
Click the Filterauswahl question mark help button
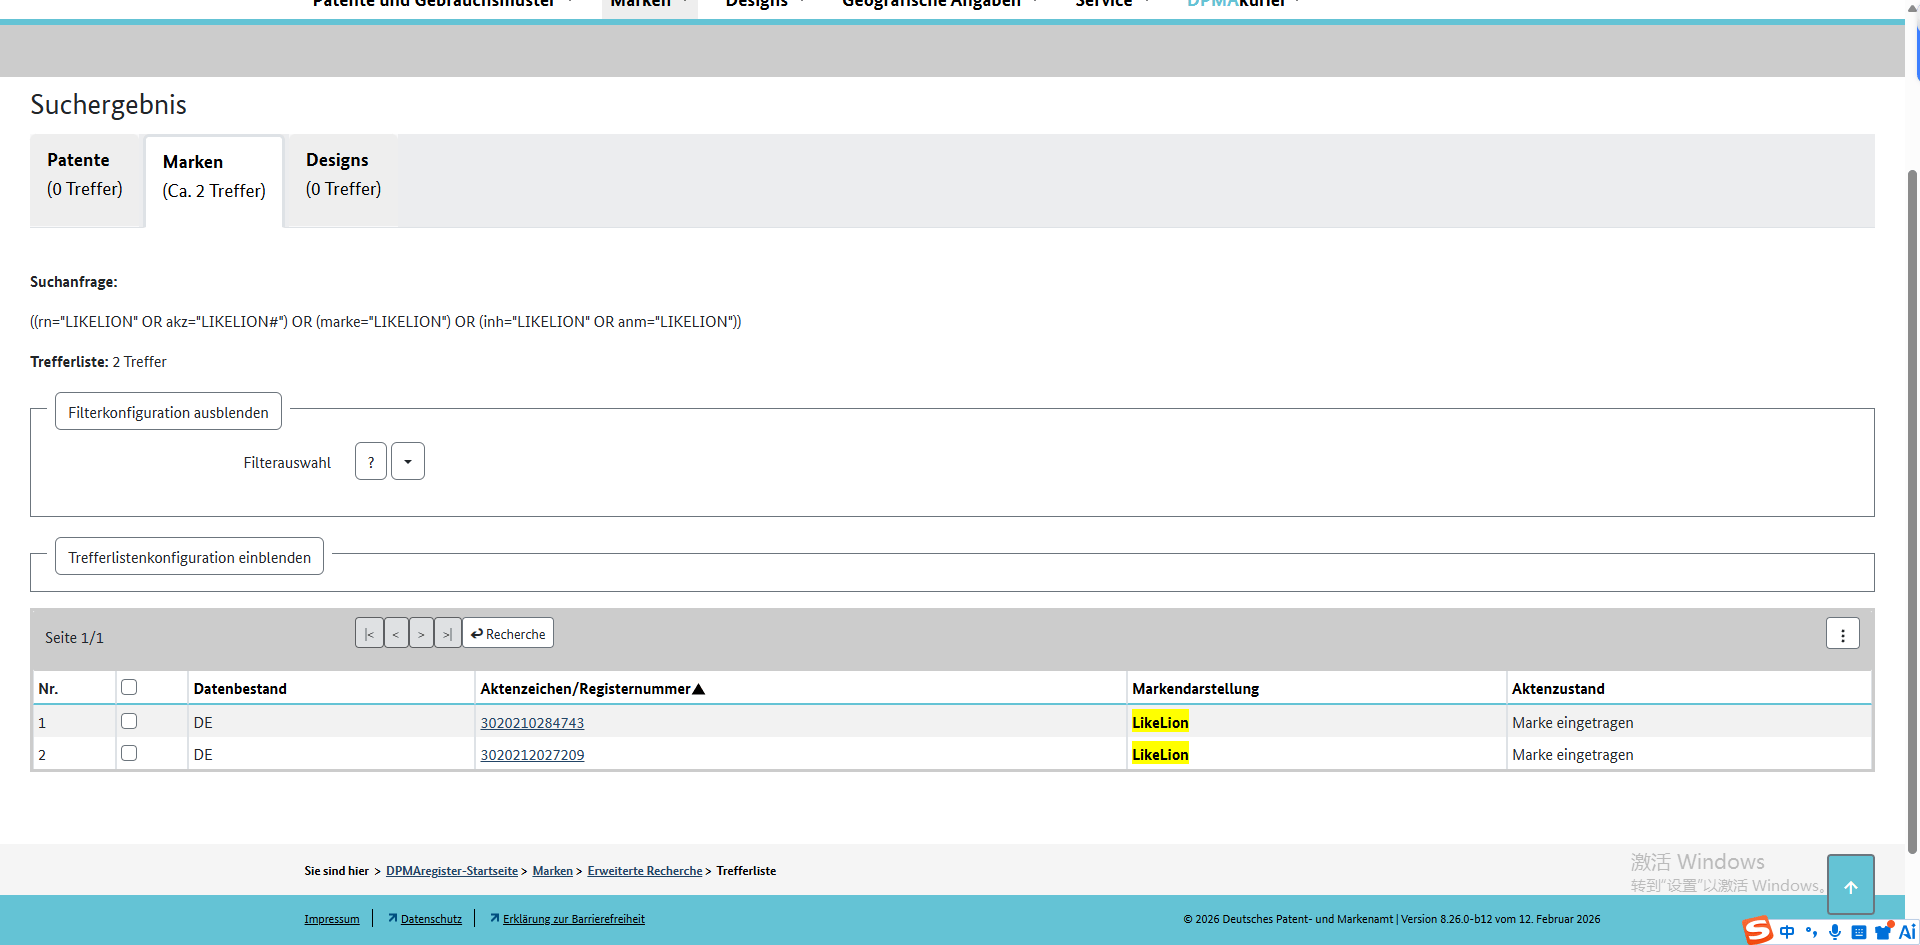click(x=371, y=462)
